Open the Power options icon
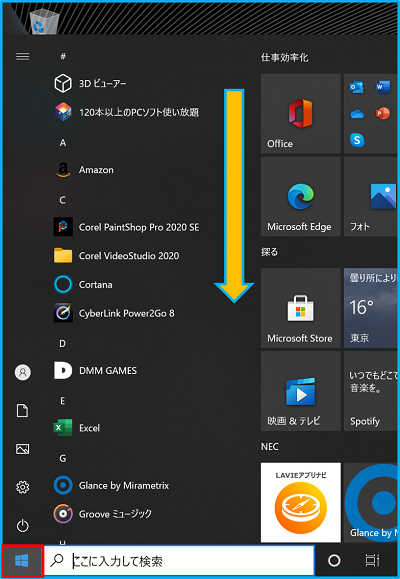Viewport: 400px width, 579px height. pos(23,525)
